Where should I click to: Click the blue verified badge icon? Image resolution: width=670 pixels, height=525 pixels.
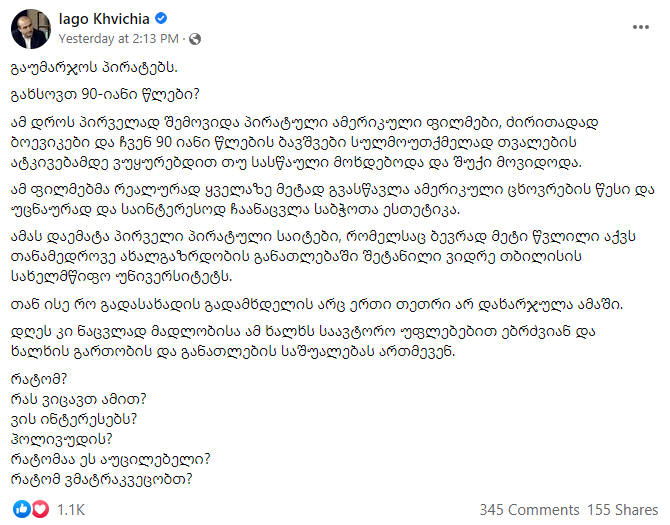(x=161, y=18)
